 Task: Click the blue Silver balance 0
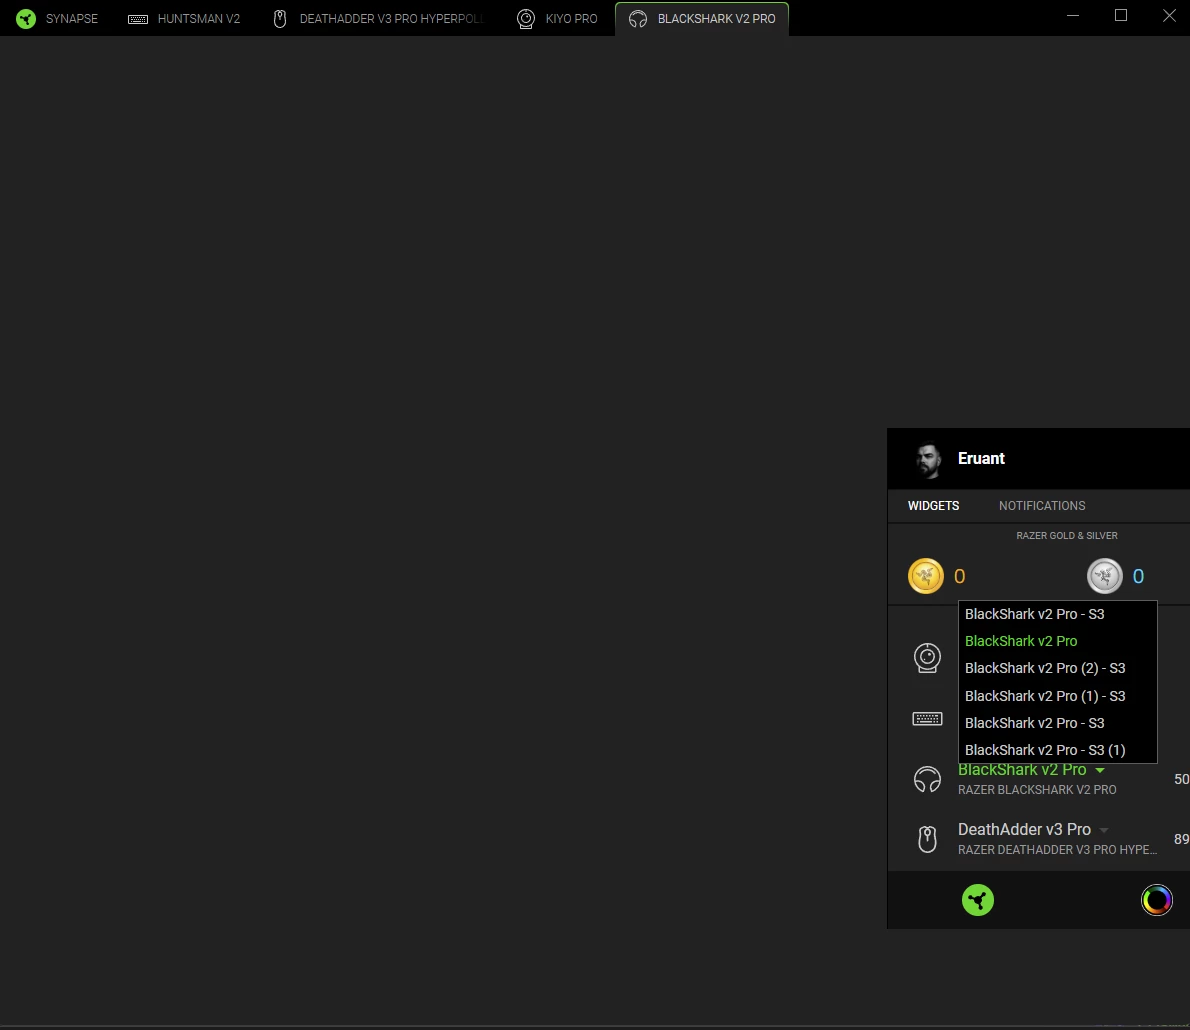coord(1138,577)
